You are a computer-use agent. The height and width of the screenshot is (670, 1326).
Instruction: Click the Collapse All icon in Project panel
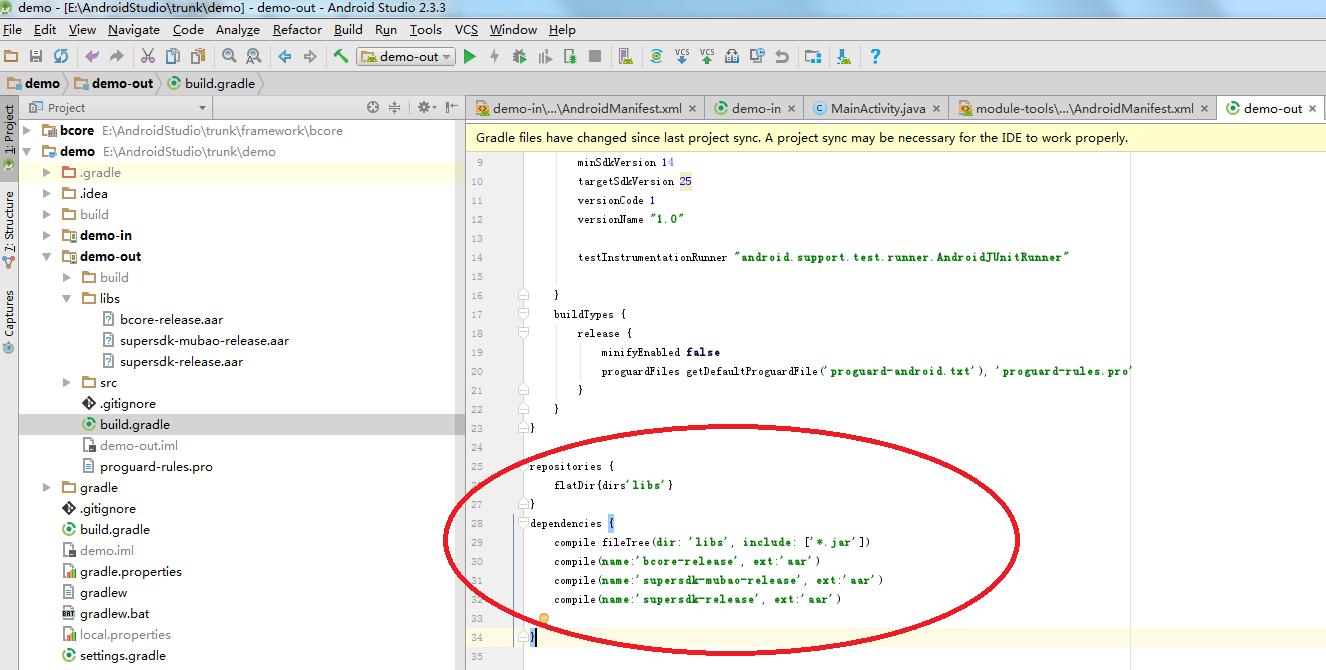coord(394,107)
